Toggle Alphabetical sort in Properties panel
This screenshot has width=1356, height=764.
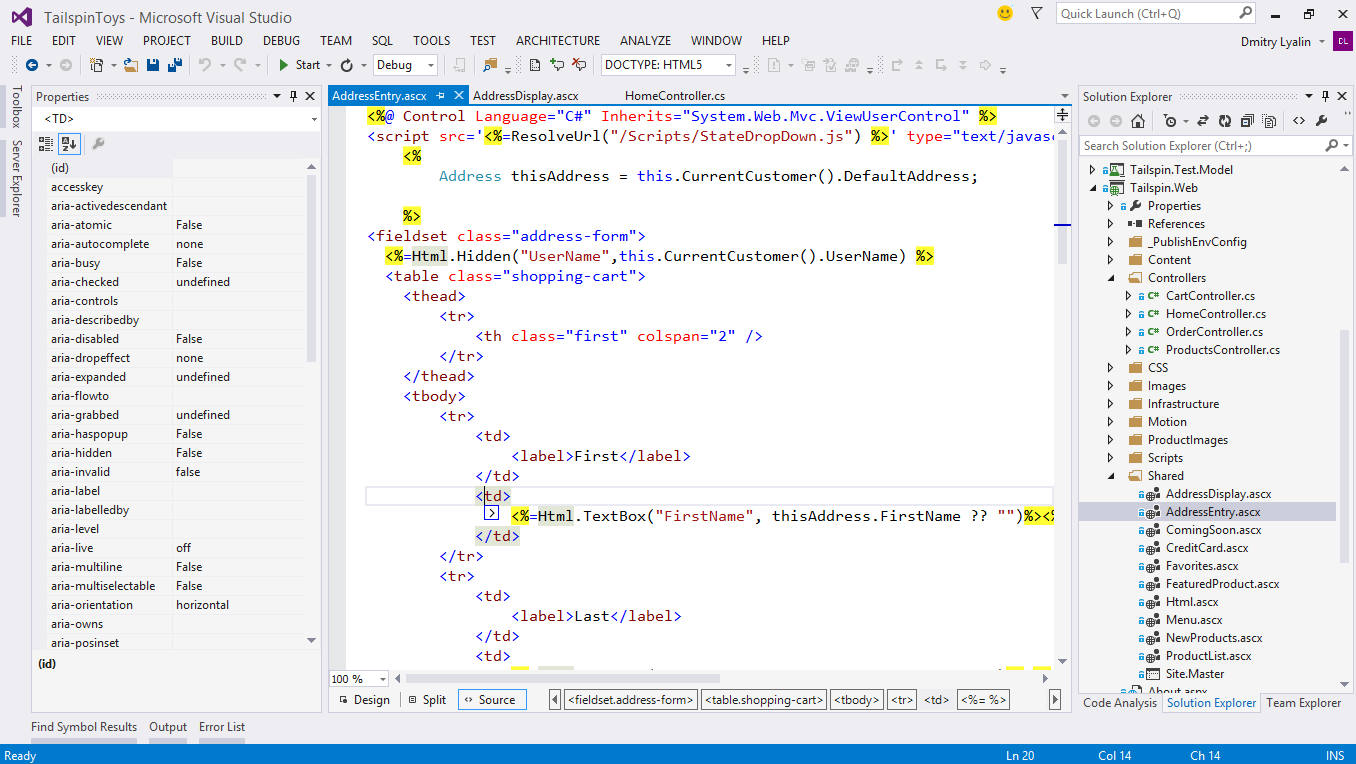[x=68, y=144]
